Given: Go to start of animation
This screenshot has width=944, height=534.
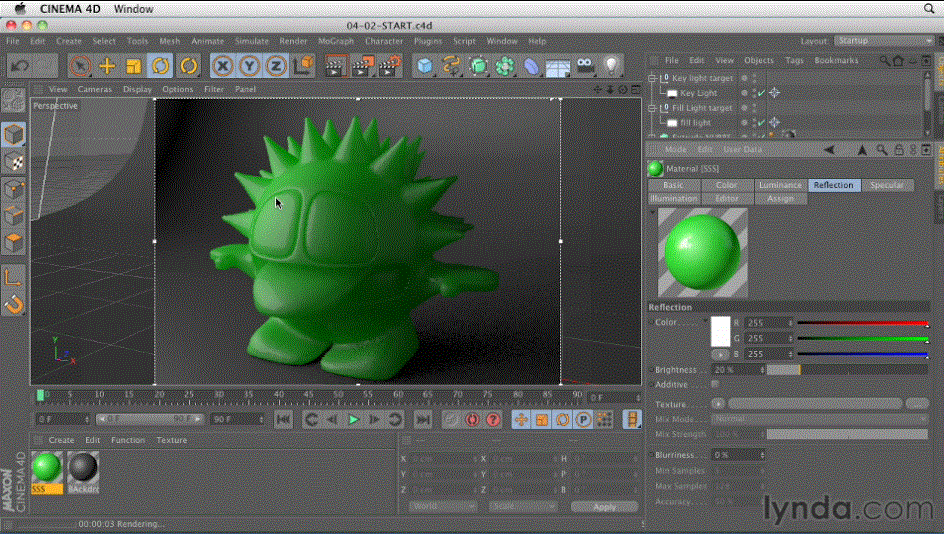Looking at the screenshot, I should tap(283, 420).
